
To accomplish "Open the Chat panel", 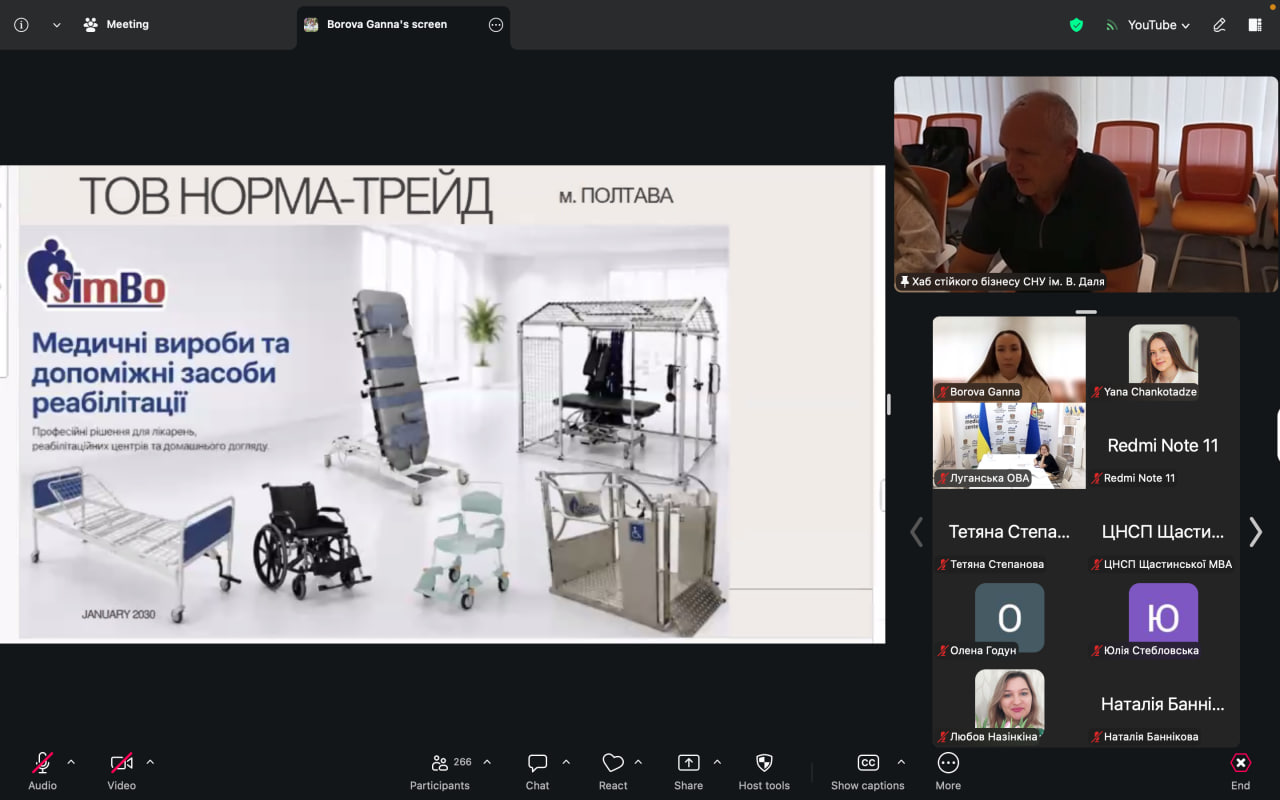I will 537,771.
